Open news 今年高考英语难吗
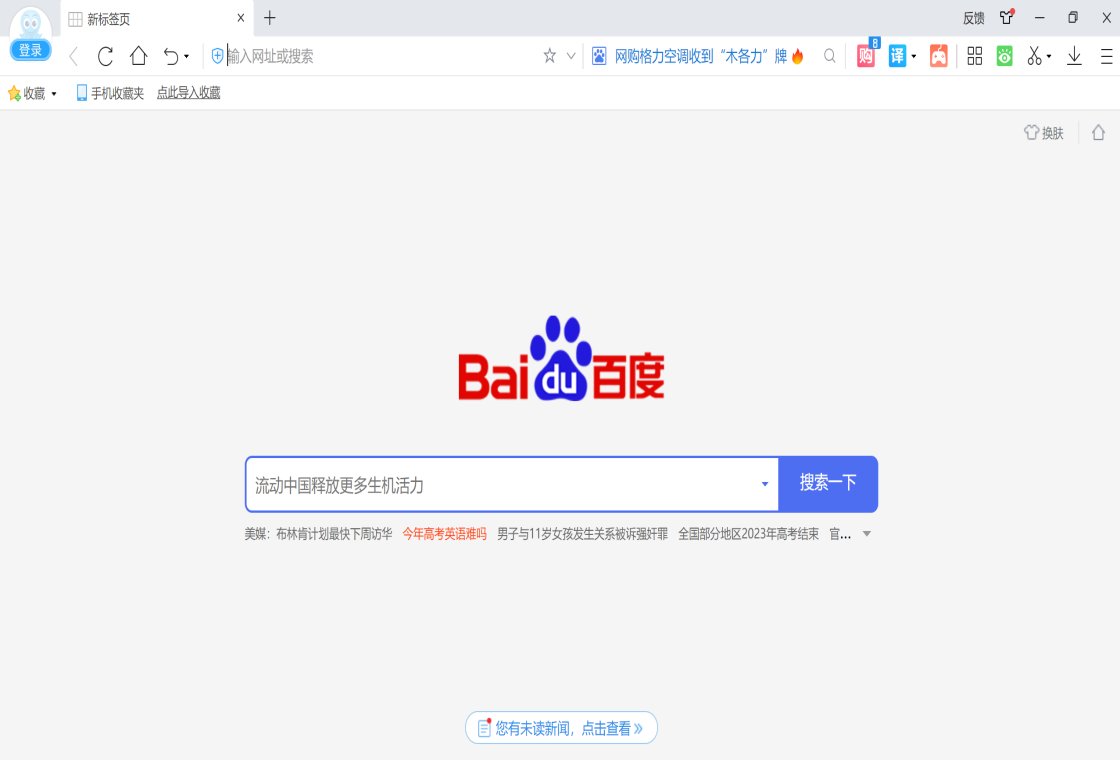 tap(444, 534)
